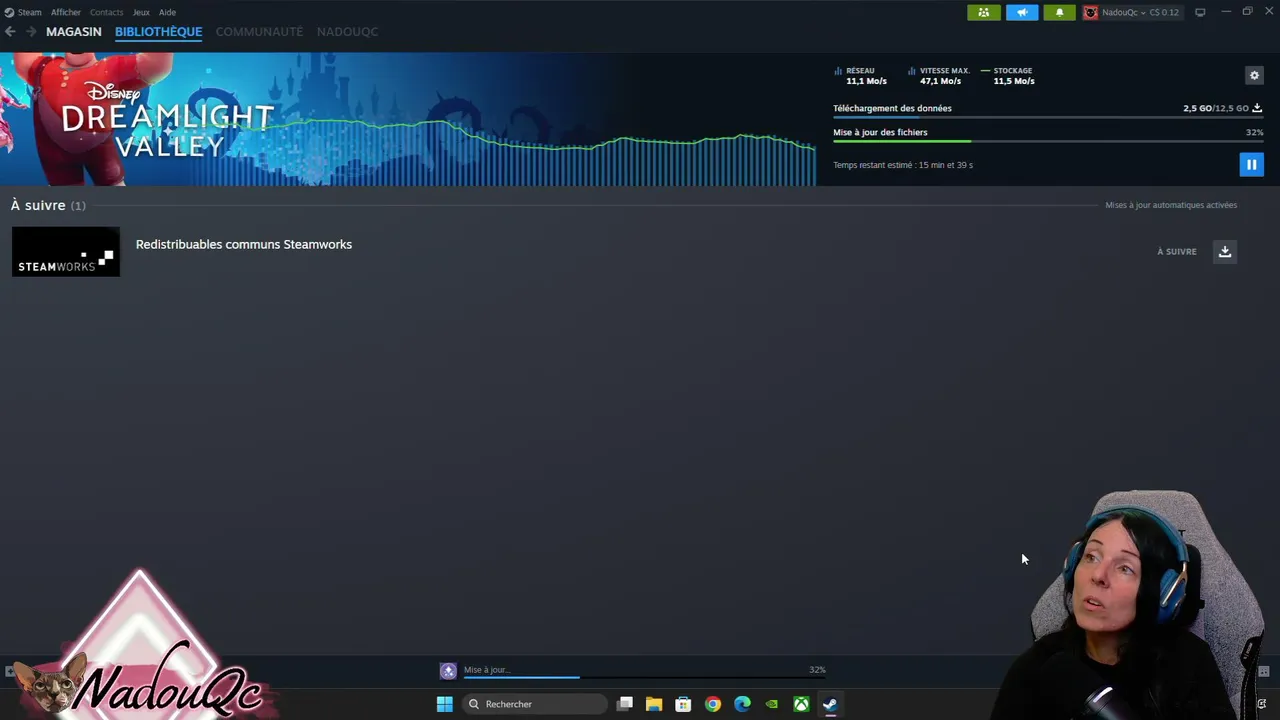The image size is (1280, 720).
Task: Open the notifications bell button
Action: click(x=1060, y=12)
